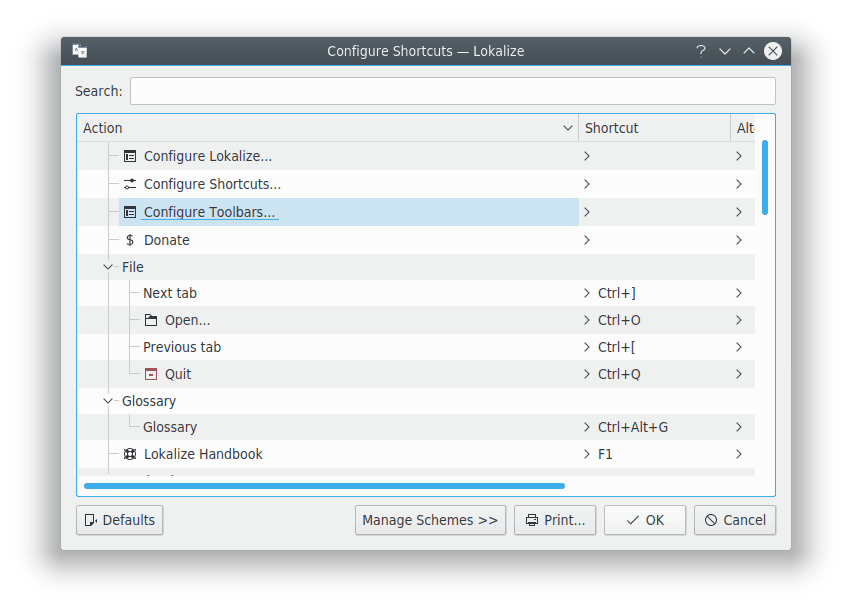The height and width of the screenshot is (611, 852).
Task: Click the dollar sign icon beside Donate
Action: pos(129,240)
